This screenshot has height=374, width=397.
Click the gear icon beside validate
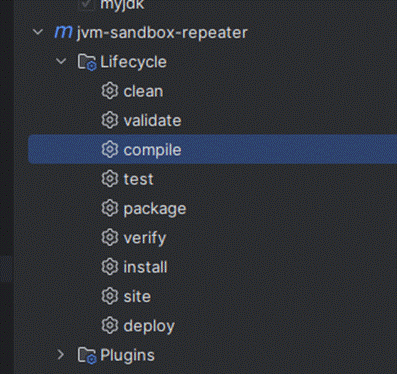(x=110, y=120)
